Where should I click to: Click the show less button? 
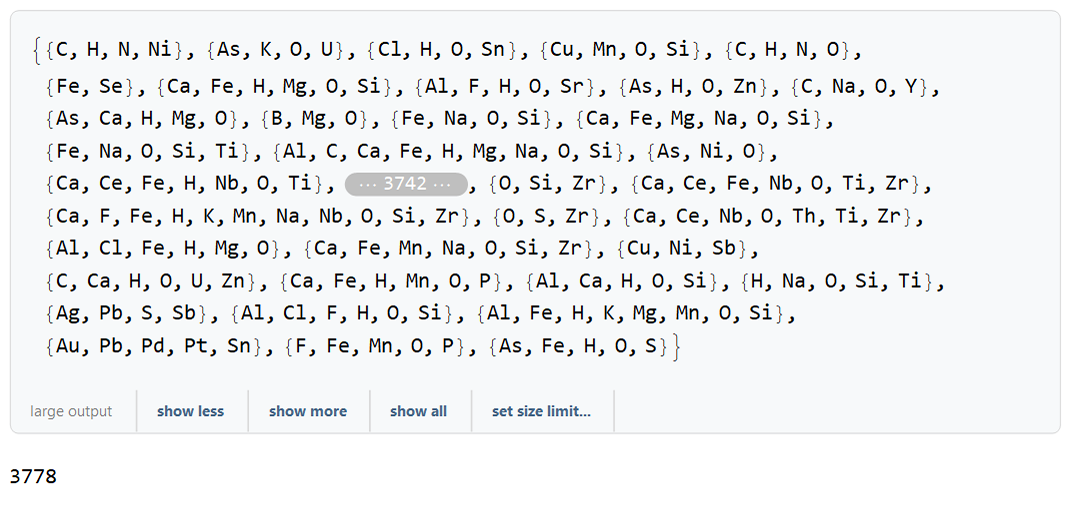click(x=191, y=411)
